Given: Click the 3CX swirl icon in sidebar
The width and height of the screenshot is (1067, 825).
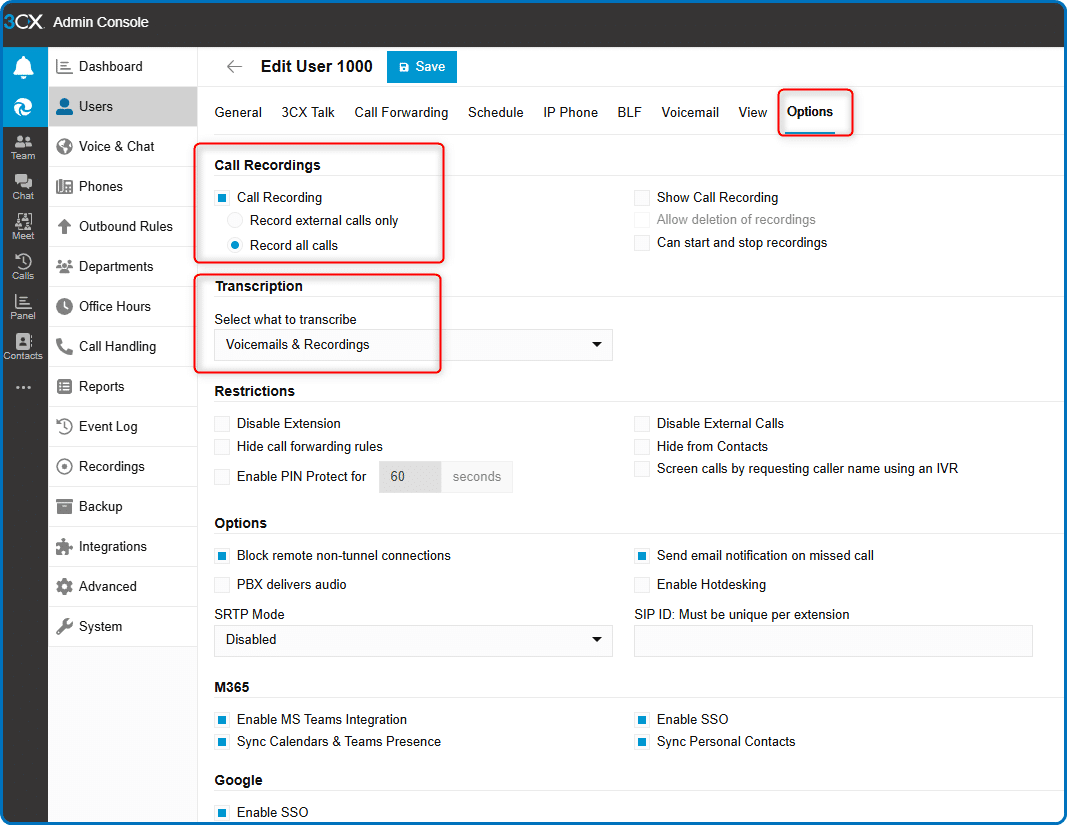Looking at the screenshot, I should click(23, 107).
